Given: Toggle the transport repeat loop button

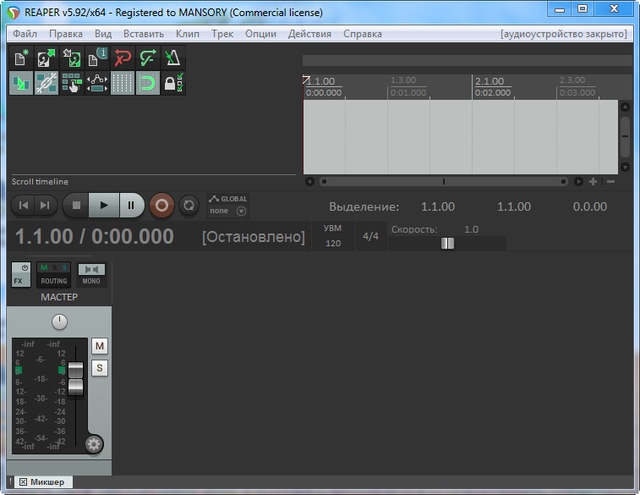Looking at the screenshot, I should pyautogui.click(x=187, y=205).
